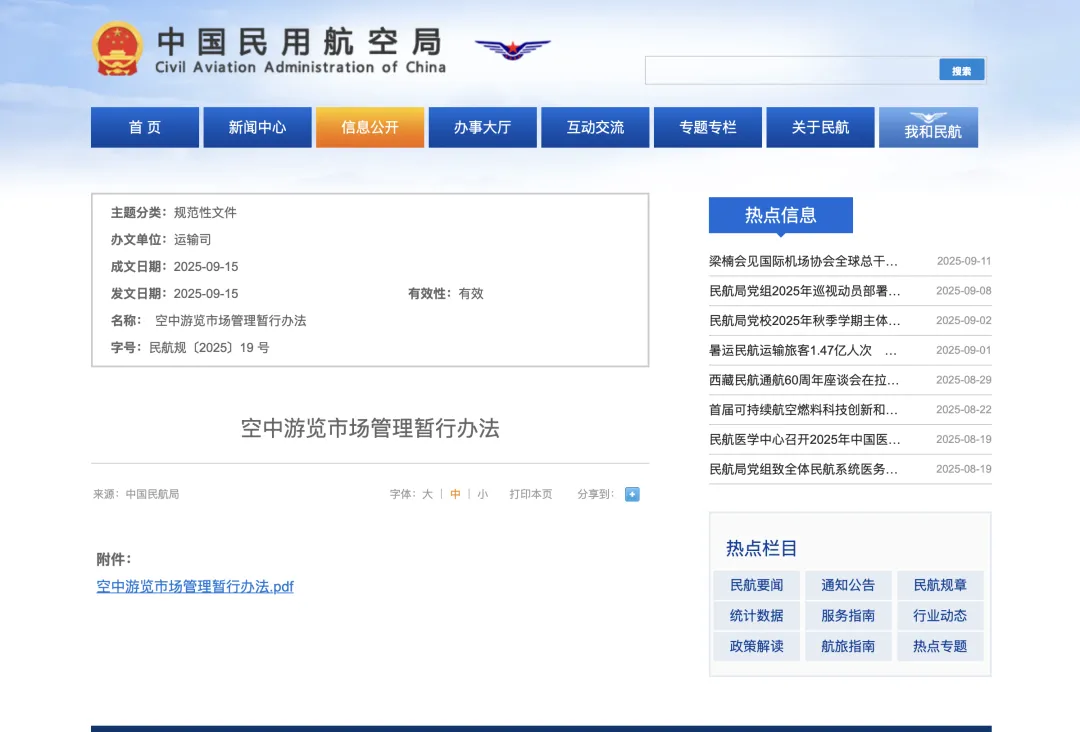Select the highlighted 信息公开 tab
Image resolution: width=1080 pixels, height=732 pixels.
(369, 127)
